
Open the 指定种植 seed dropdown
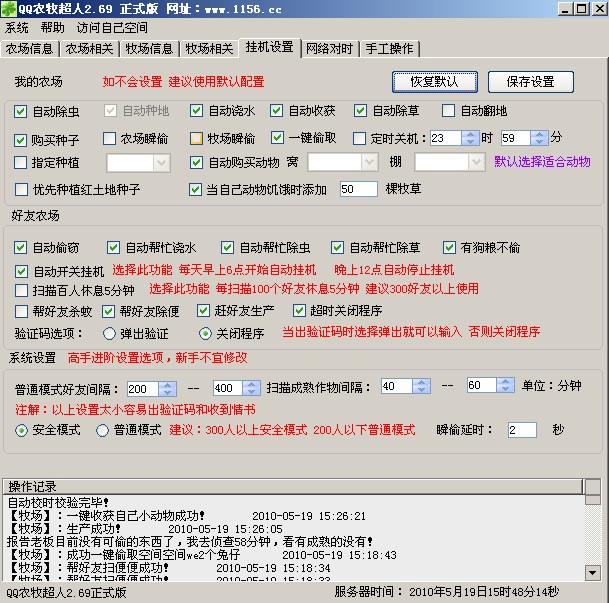[x=162, y=163]
